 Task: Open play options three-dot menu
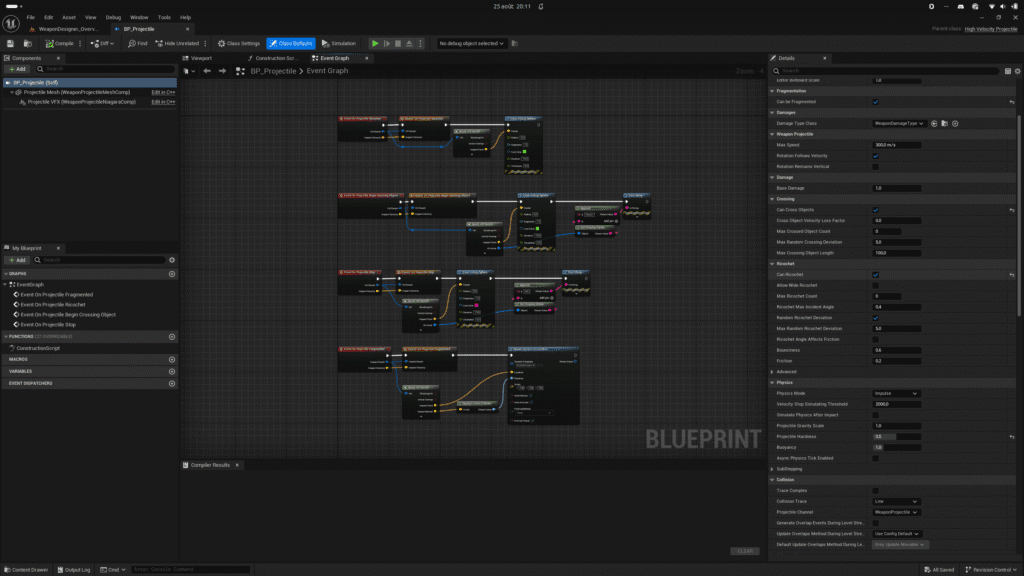(421, 44)
